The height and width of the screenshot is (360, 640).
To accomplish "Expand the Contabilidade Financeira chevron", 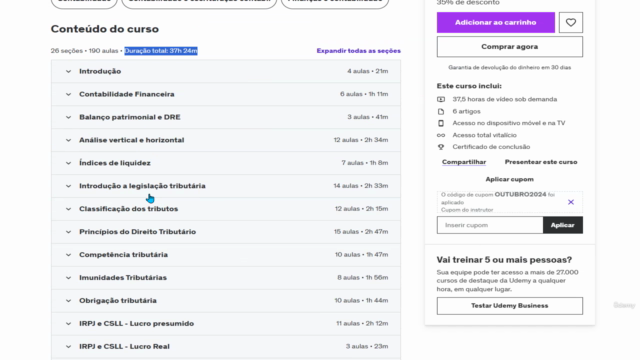I will coord(68,94).
